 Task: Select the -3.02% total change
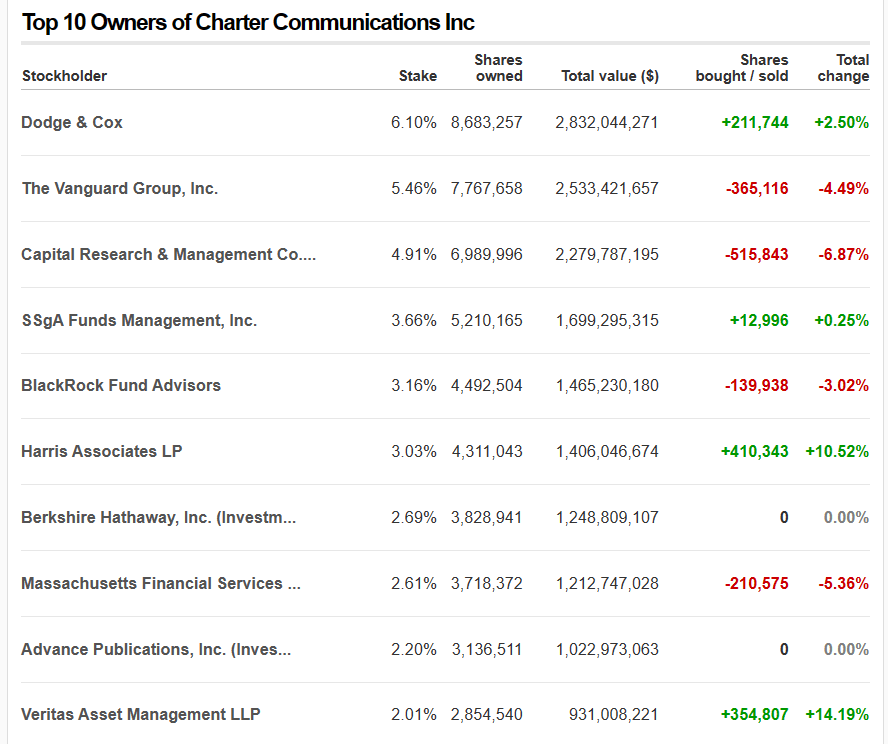tap(844, 386)
